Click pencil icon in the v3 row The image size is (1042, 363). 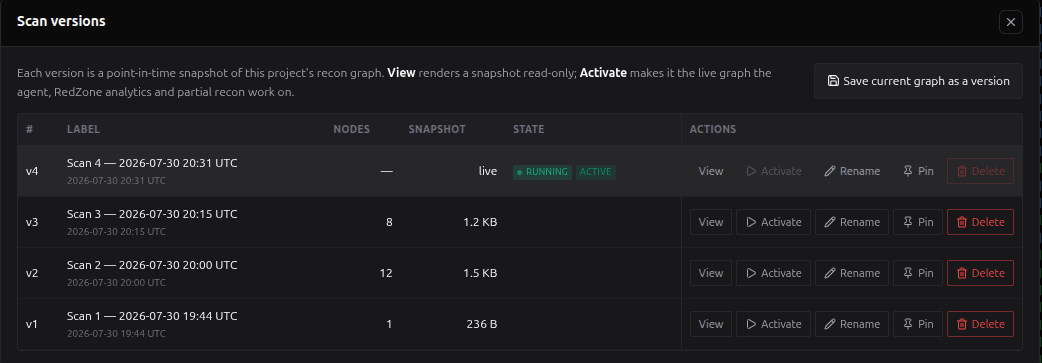point(829,222)
